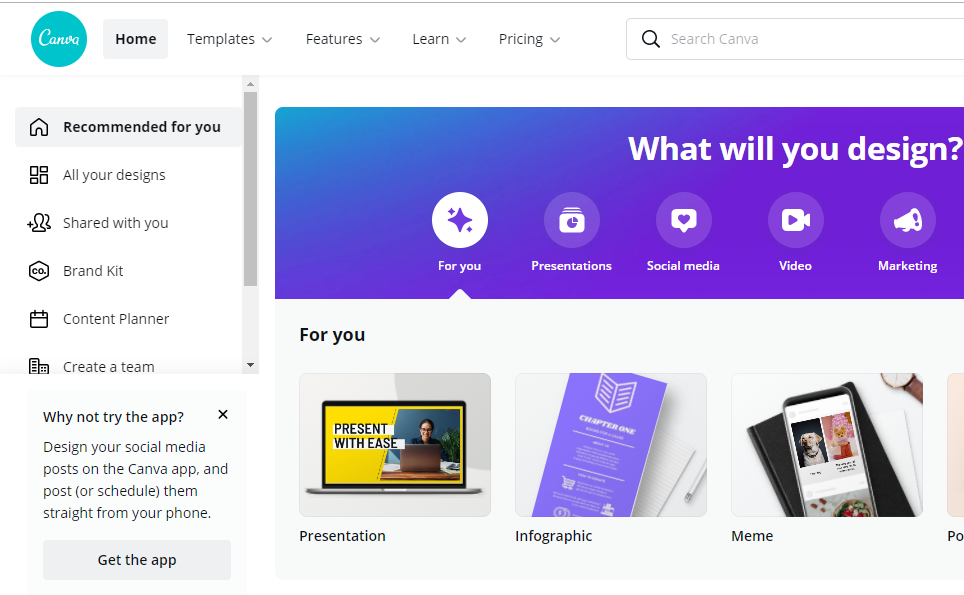Open the Marketing megaphone icon
Image resolution: width=964 pixels, height=595 pixels.
(907, 220)
